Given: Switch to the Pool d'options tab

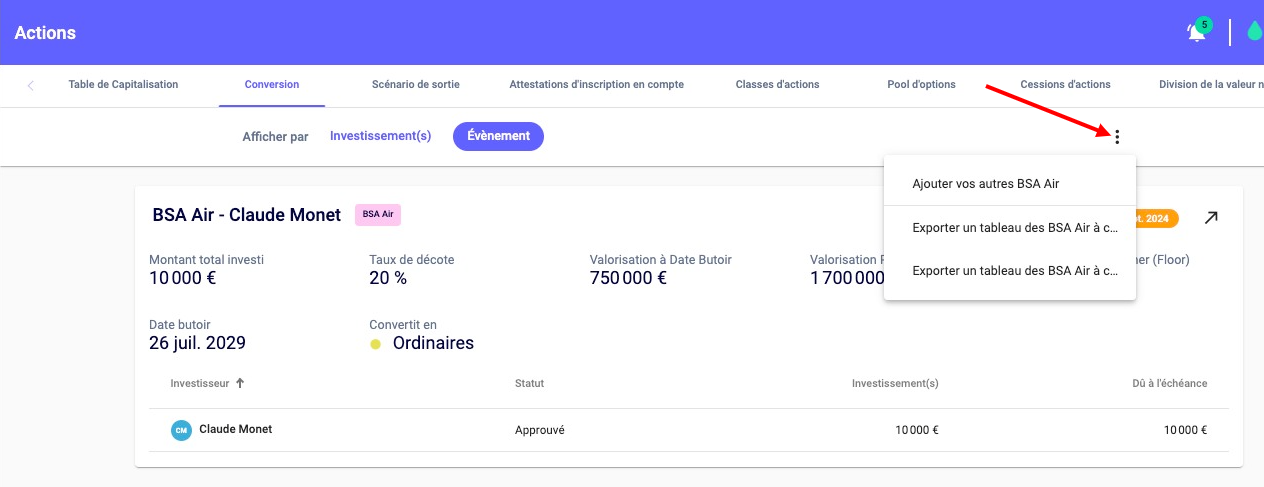Looking at the screenshot, I should point(921,85).
